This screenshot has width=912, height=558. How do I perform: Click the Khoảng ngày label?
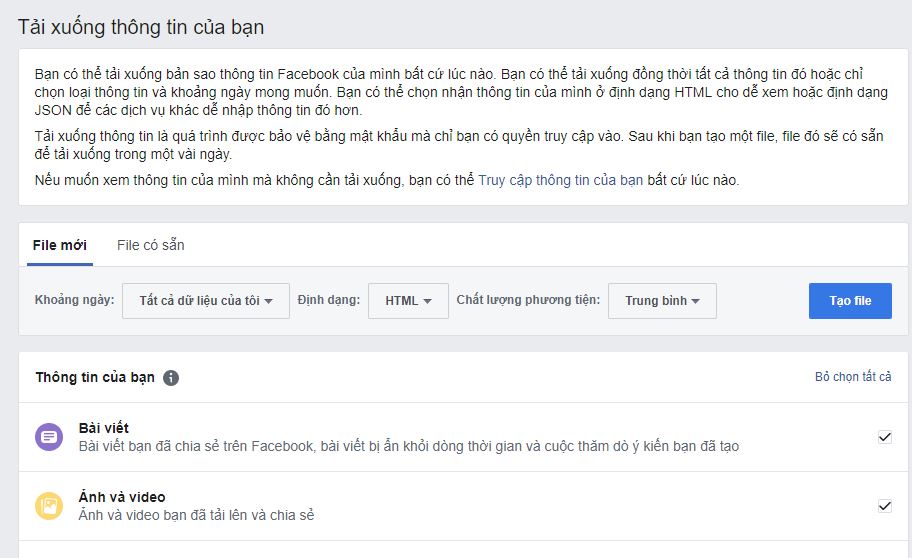click(x=74, y=300)
